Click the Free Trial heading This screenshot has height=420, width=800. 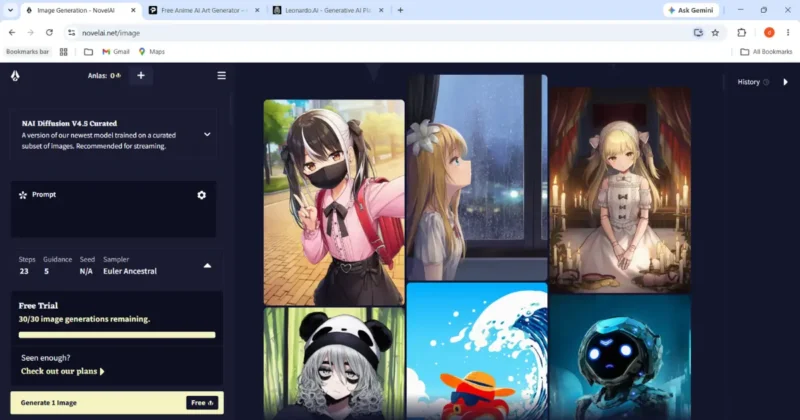(38, 306)
